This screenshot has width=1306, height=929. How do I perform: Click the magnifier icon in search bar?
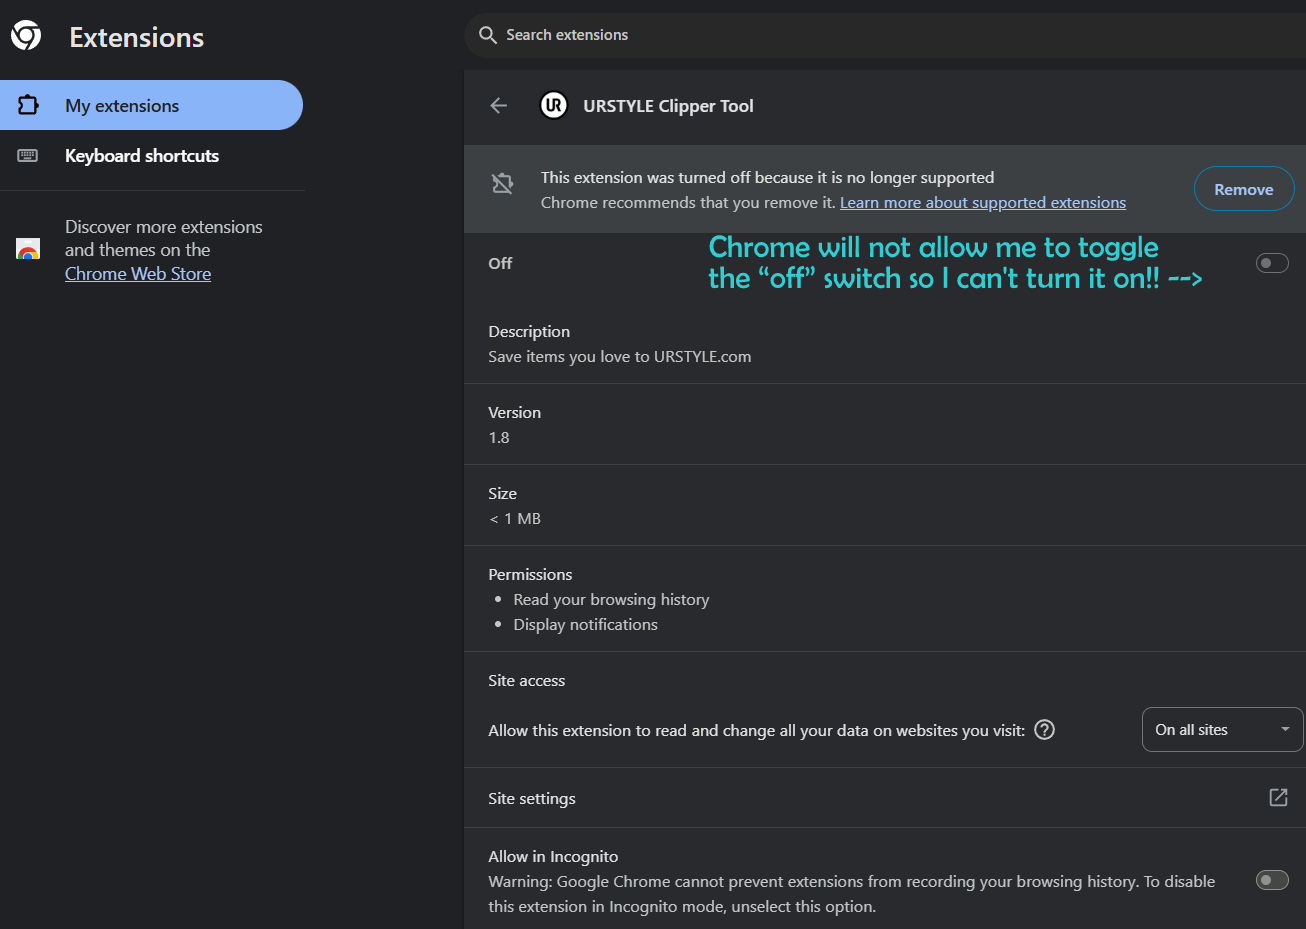pos(488,35)
